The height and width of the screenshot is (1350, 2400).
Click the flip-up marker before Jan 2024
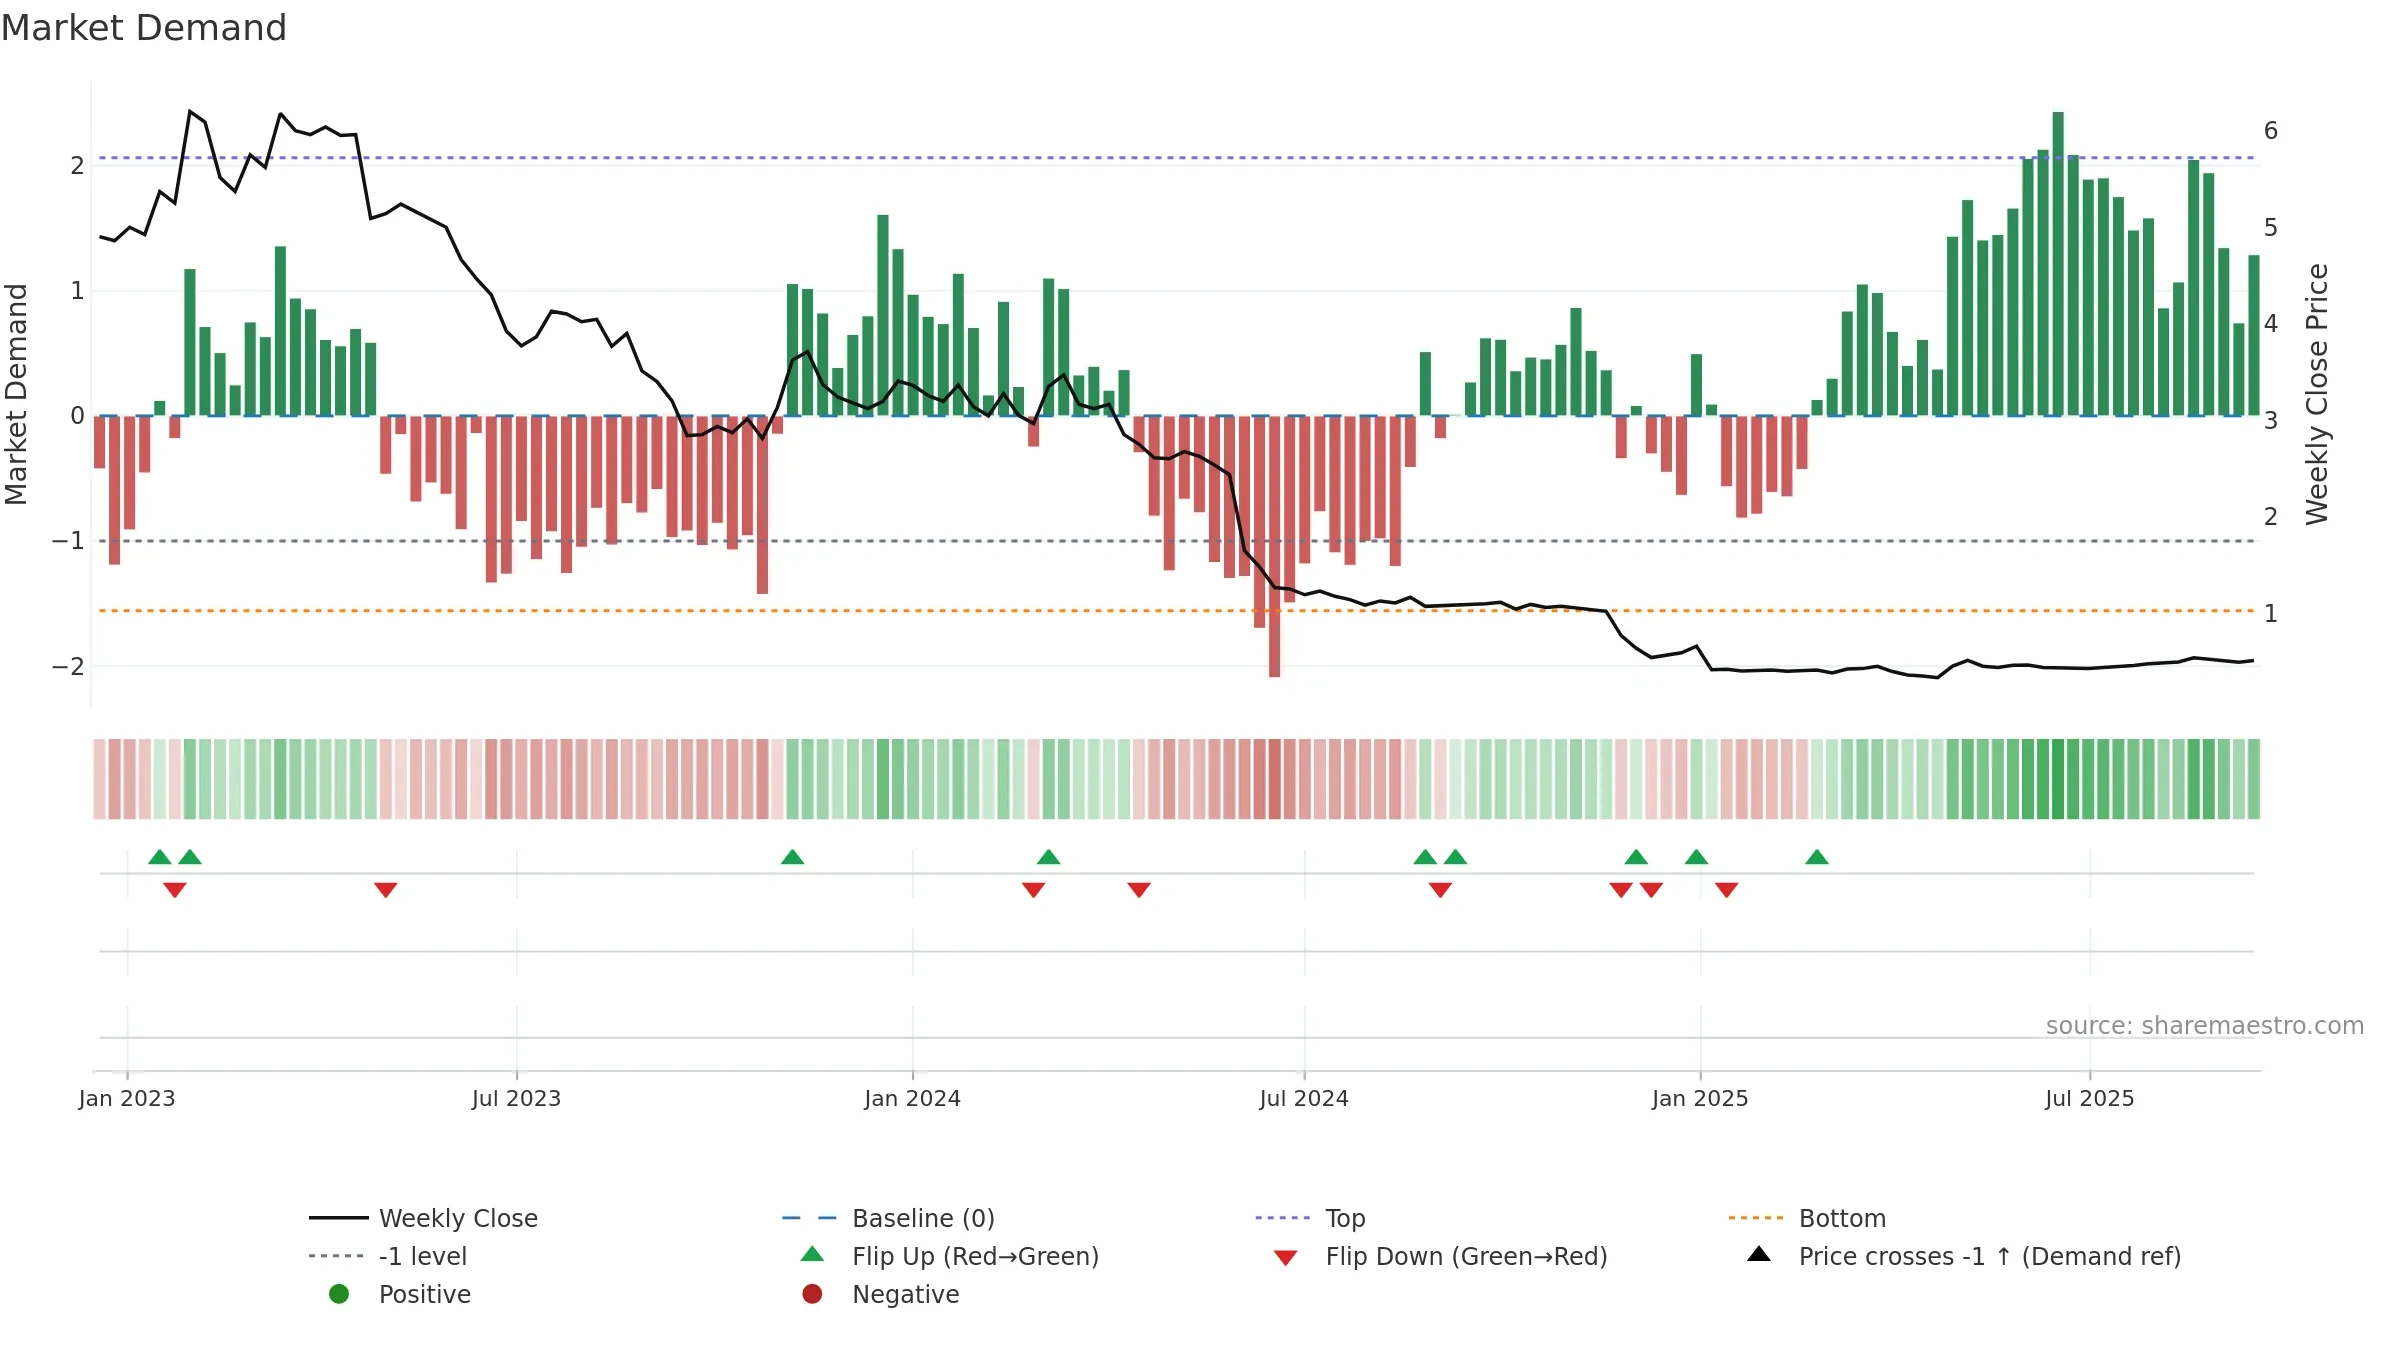tap(792, 857)
